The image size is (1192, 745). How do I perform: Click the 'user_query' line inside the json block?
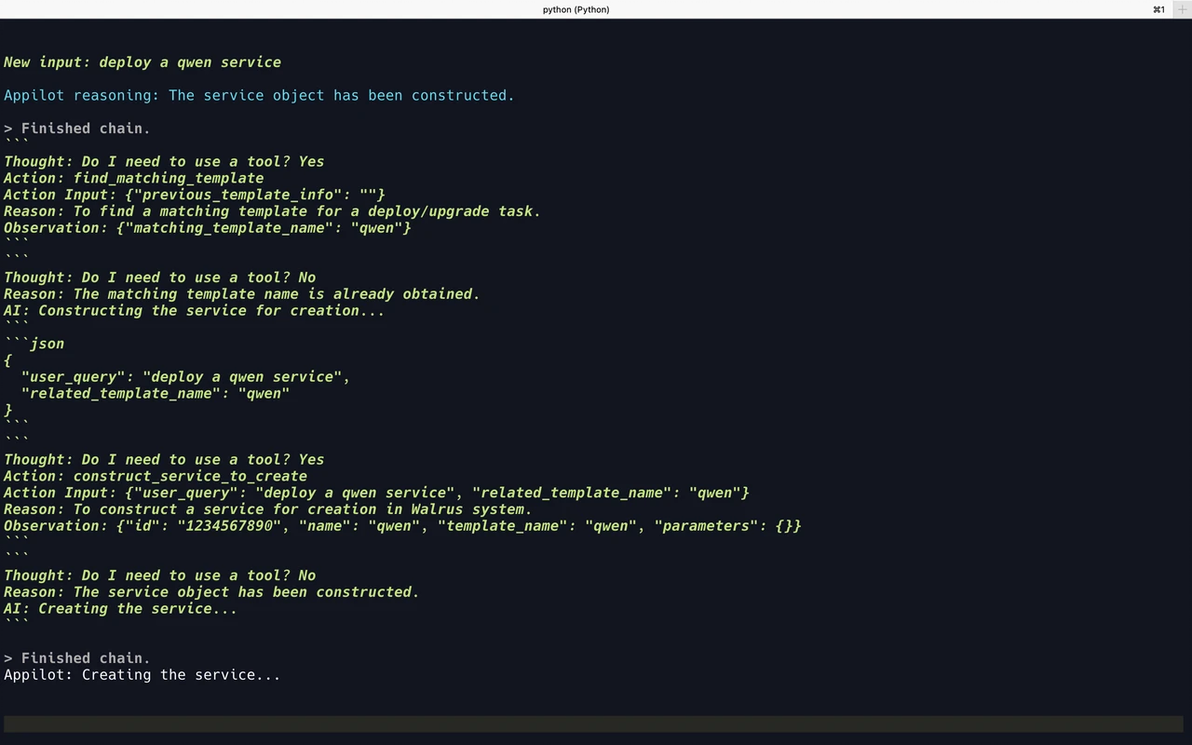(185, 377)
